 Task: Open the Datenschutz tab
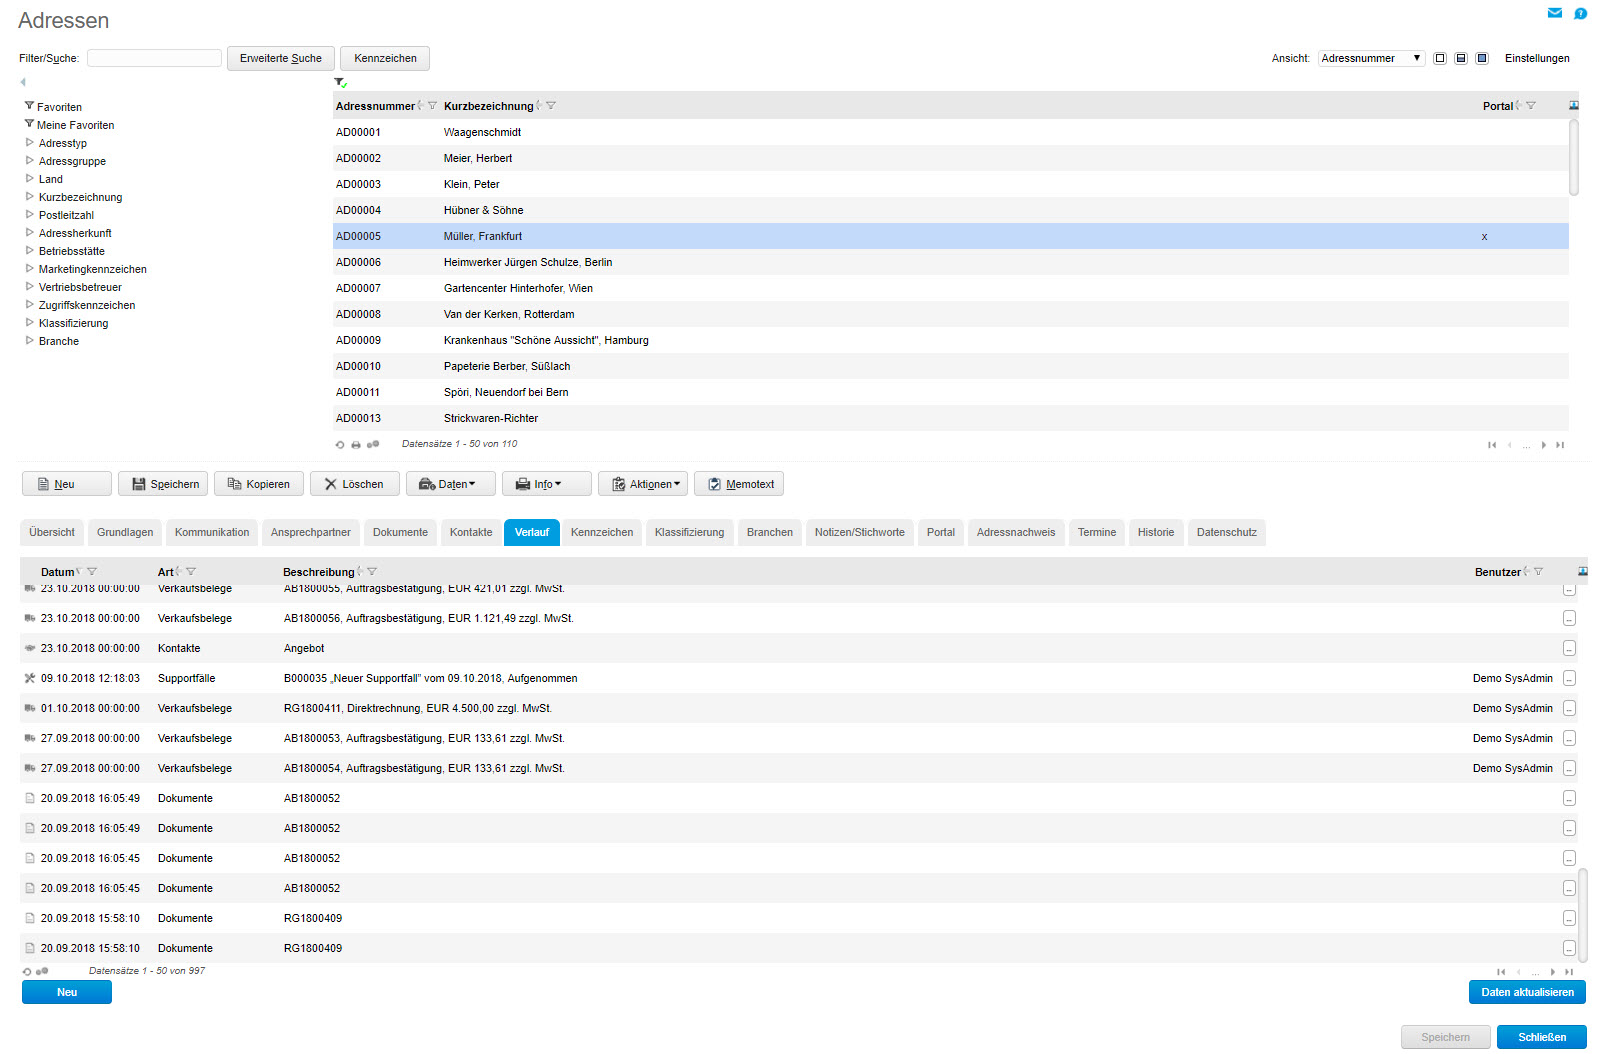pos(1226,533)
